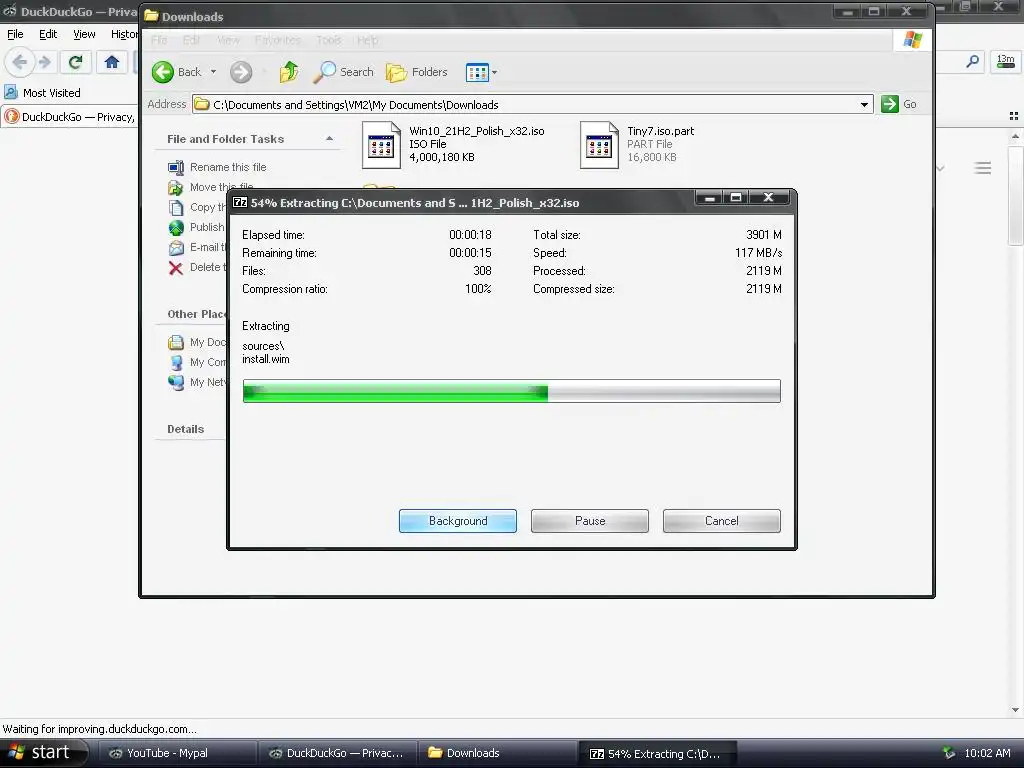
Task: Click the Forward arrow in Downloads window
Action: 241,72
